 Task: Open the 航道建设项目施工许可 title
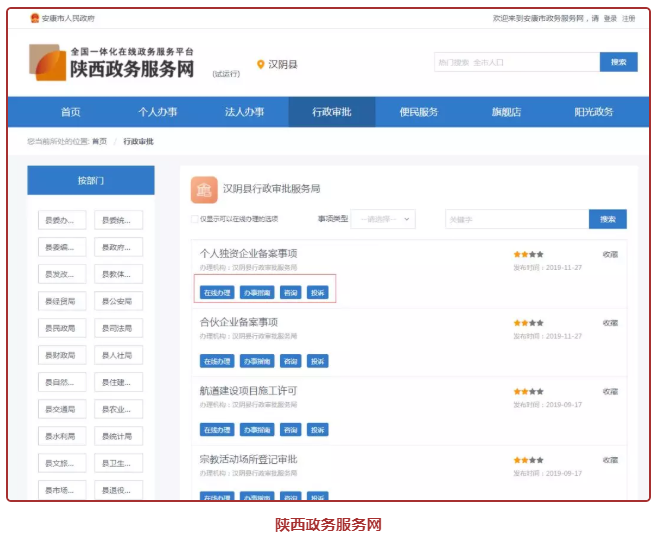click(248, 391)
